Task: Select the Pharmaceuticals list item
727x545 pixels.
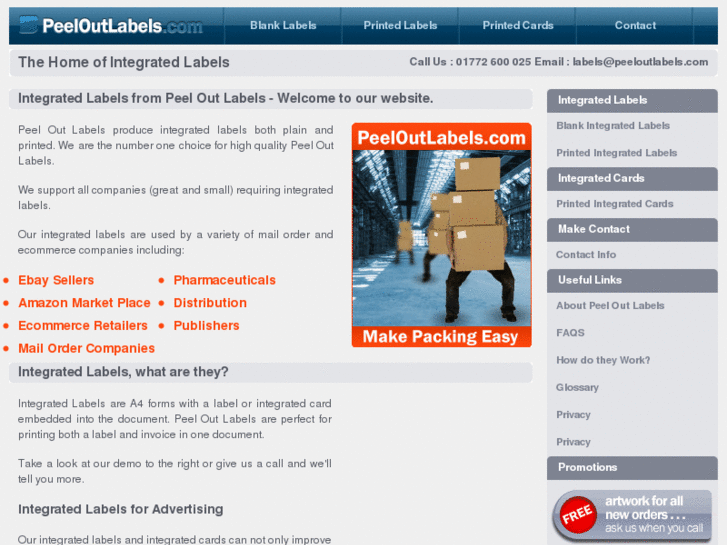Action: [224, 280]
